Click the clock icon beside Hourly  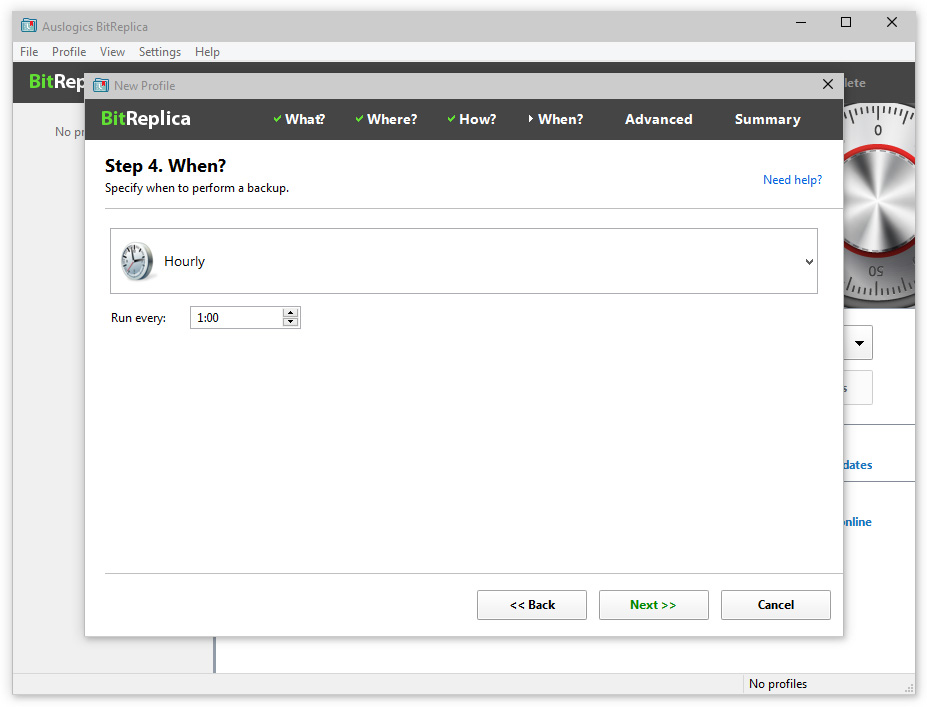click(x=137, y=261)
